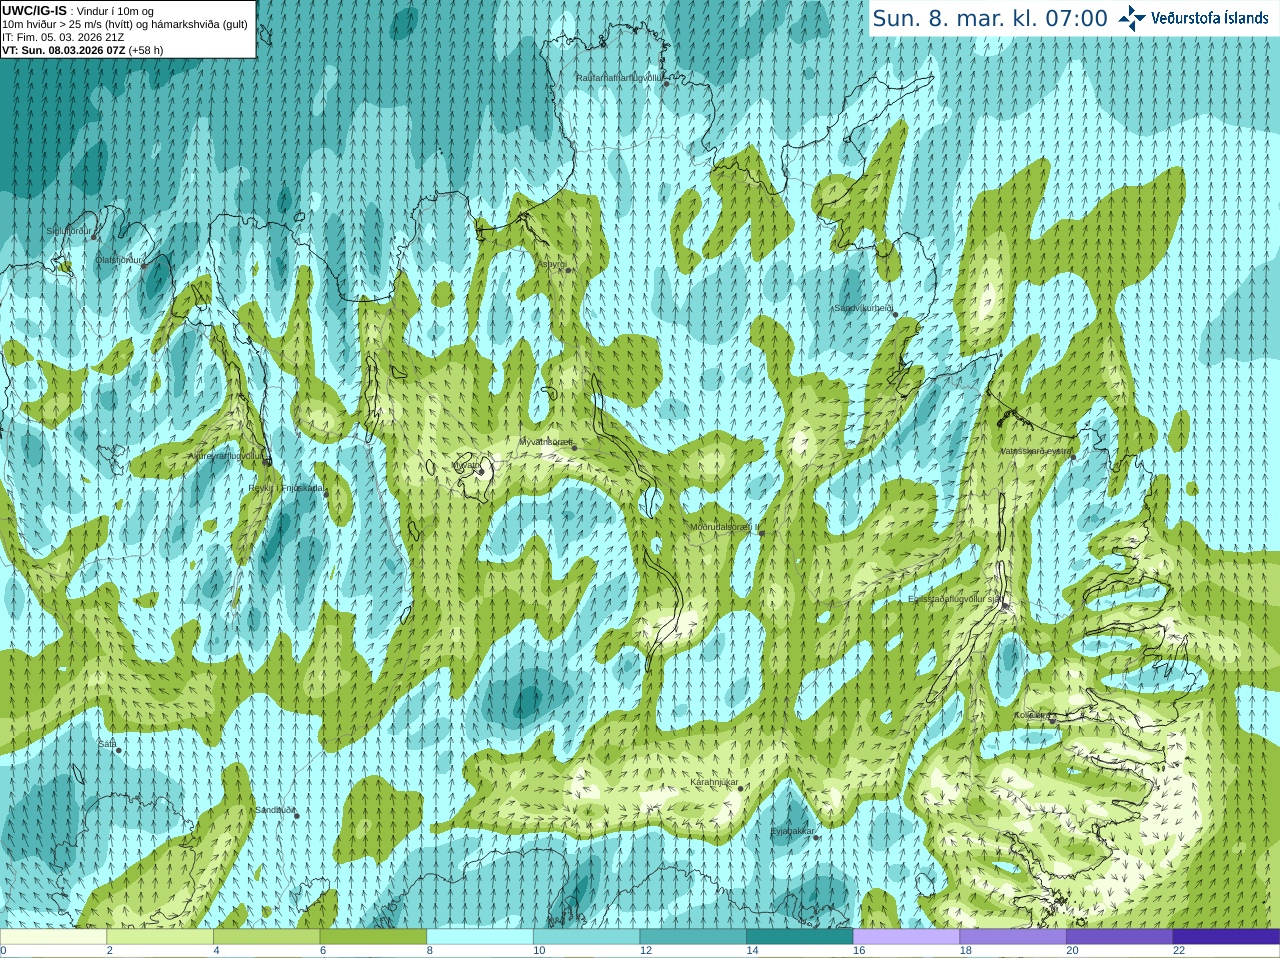Click the legend swatch above 22 m/s
Viewport: 1280px width, 958px height.
[1226, 937]
